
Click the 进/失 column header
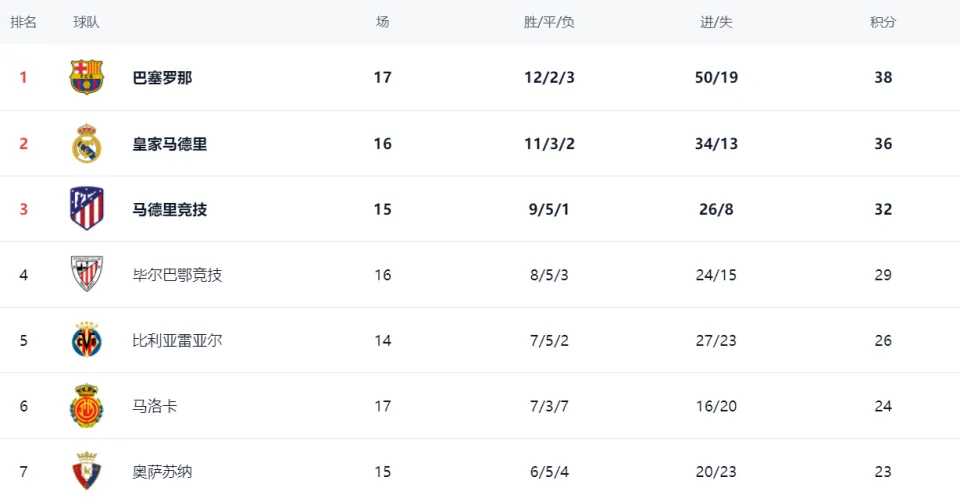(716, 22)
